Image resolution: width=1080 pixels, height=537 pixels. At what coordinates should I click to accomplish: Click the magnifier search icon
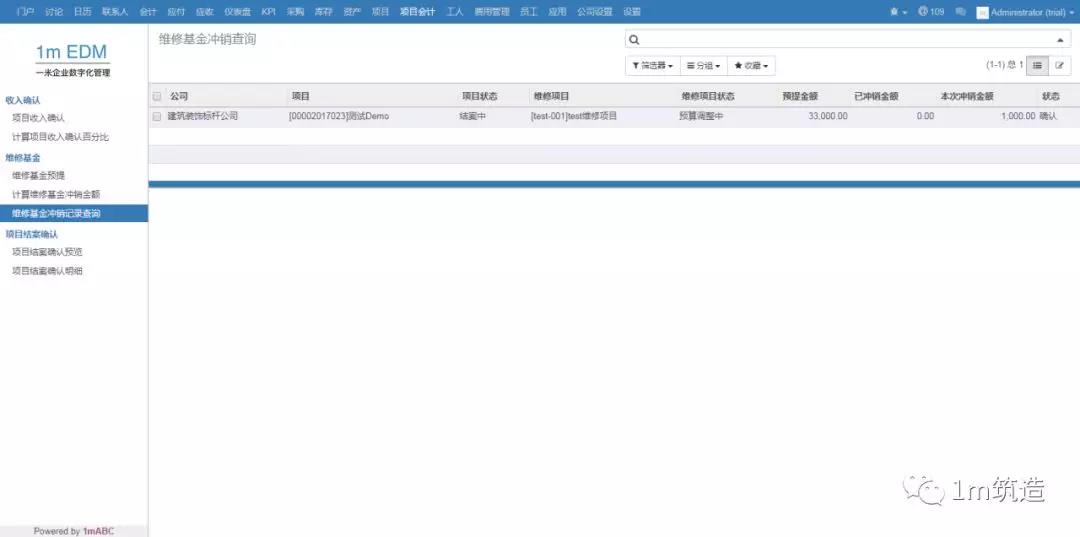coord(634,40)
